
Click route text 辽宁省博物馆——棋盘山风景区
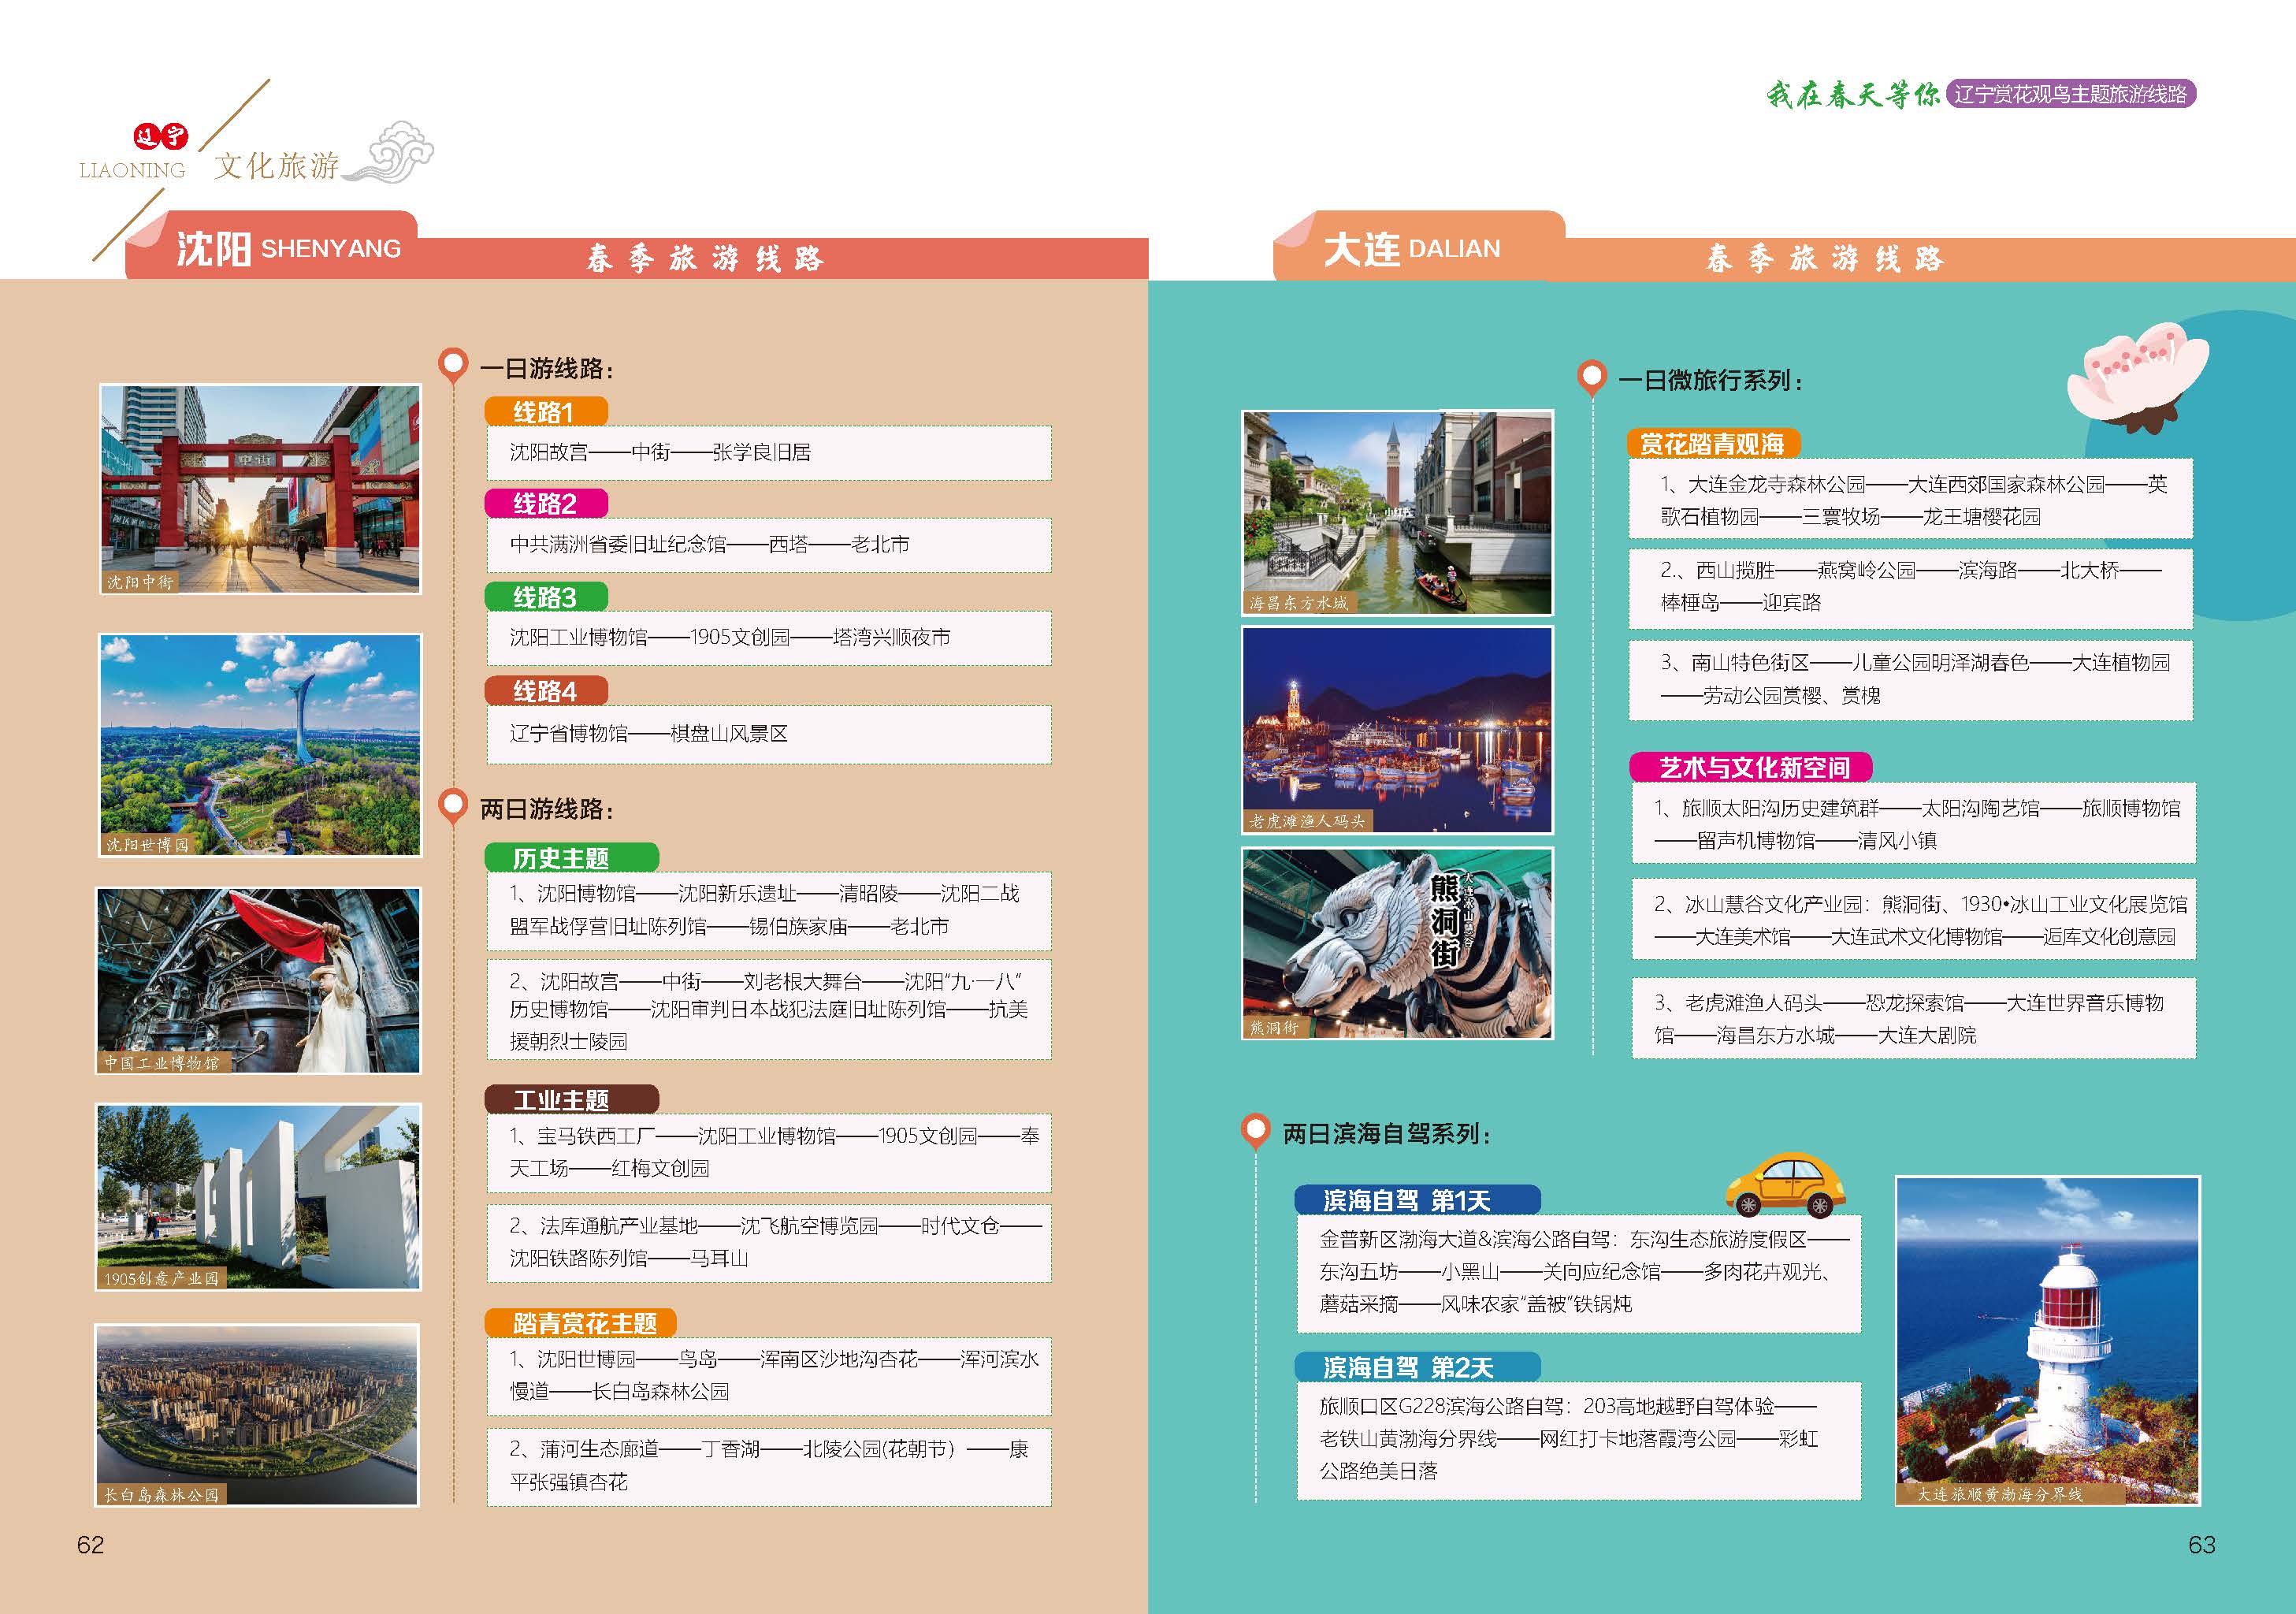(648, 733)
